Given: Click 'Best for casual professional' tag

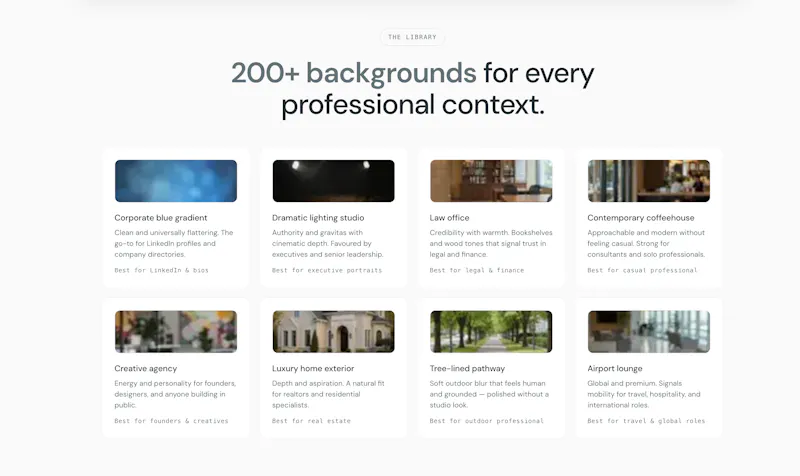Looking at the screenshot, I should [x=642, y=270].
